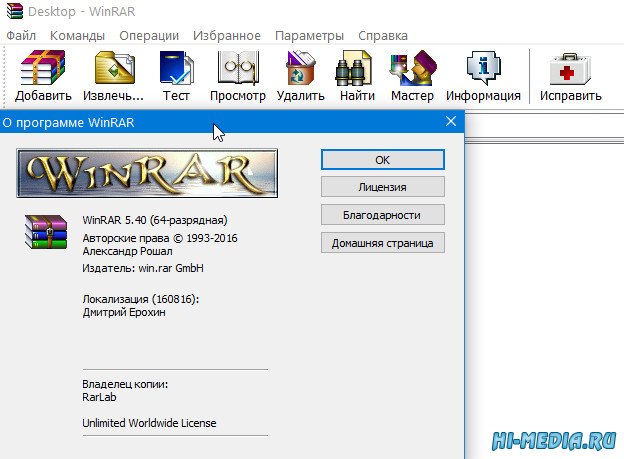624x459 pixels.
Task: Open the Избранное menu
Action: 227,35
